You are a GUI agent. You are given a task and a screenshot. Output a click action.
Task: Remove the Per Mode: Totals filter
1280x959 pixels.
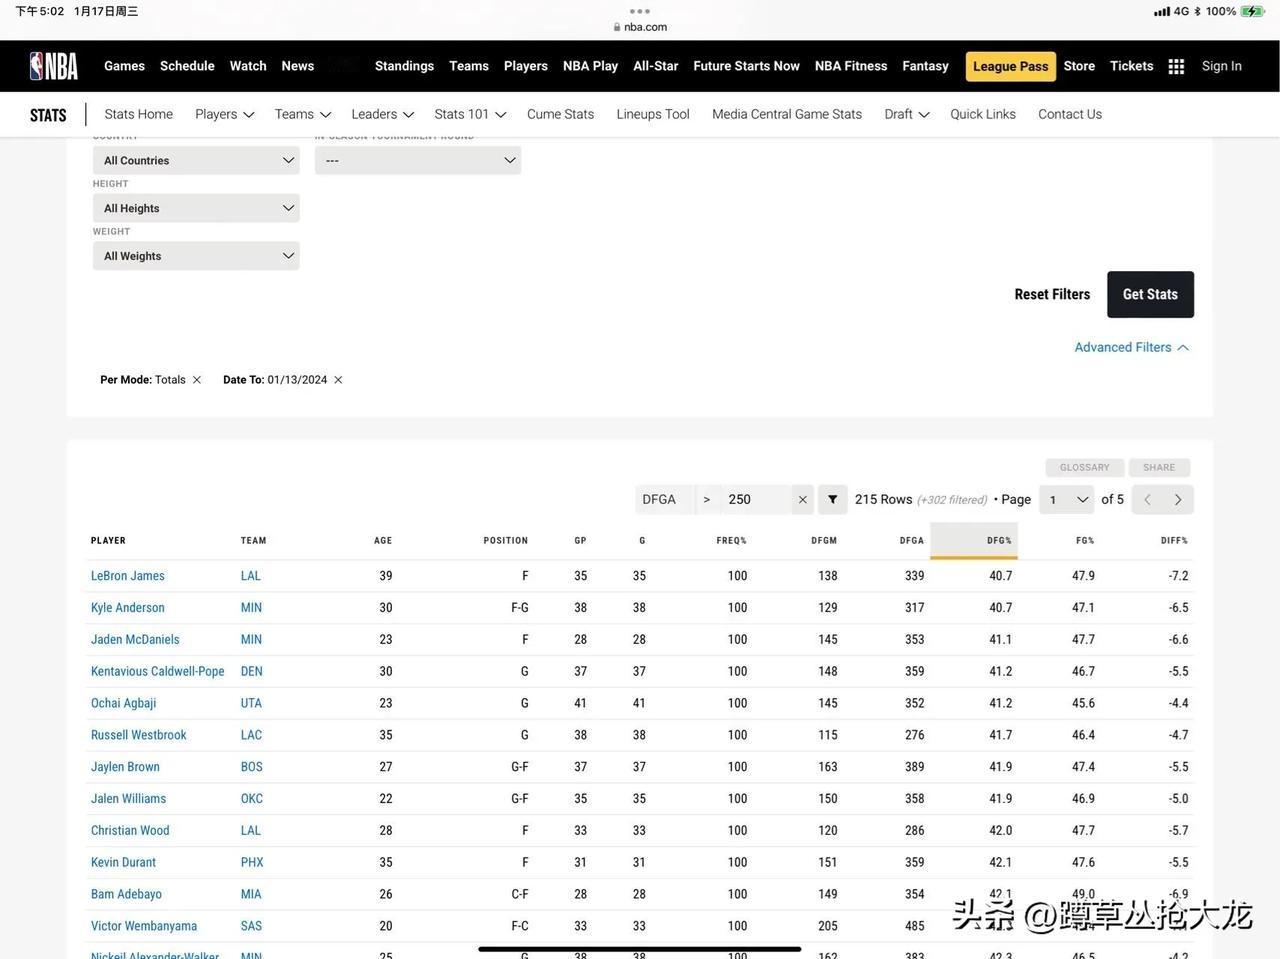coord(197,380)
